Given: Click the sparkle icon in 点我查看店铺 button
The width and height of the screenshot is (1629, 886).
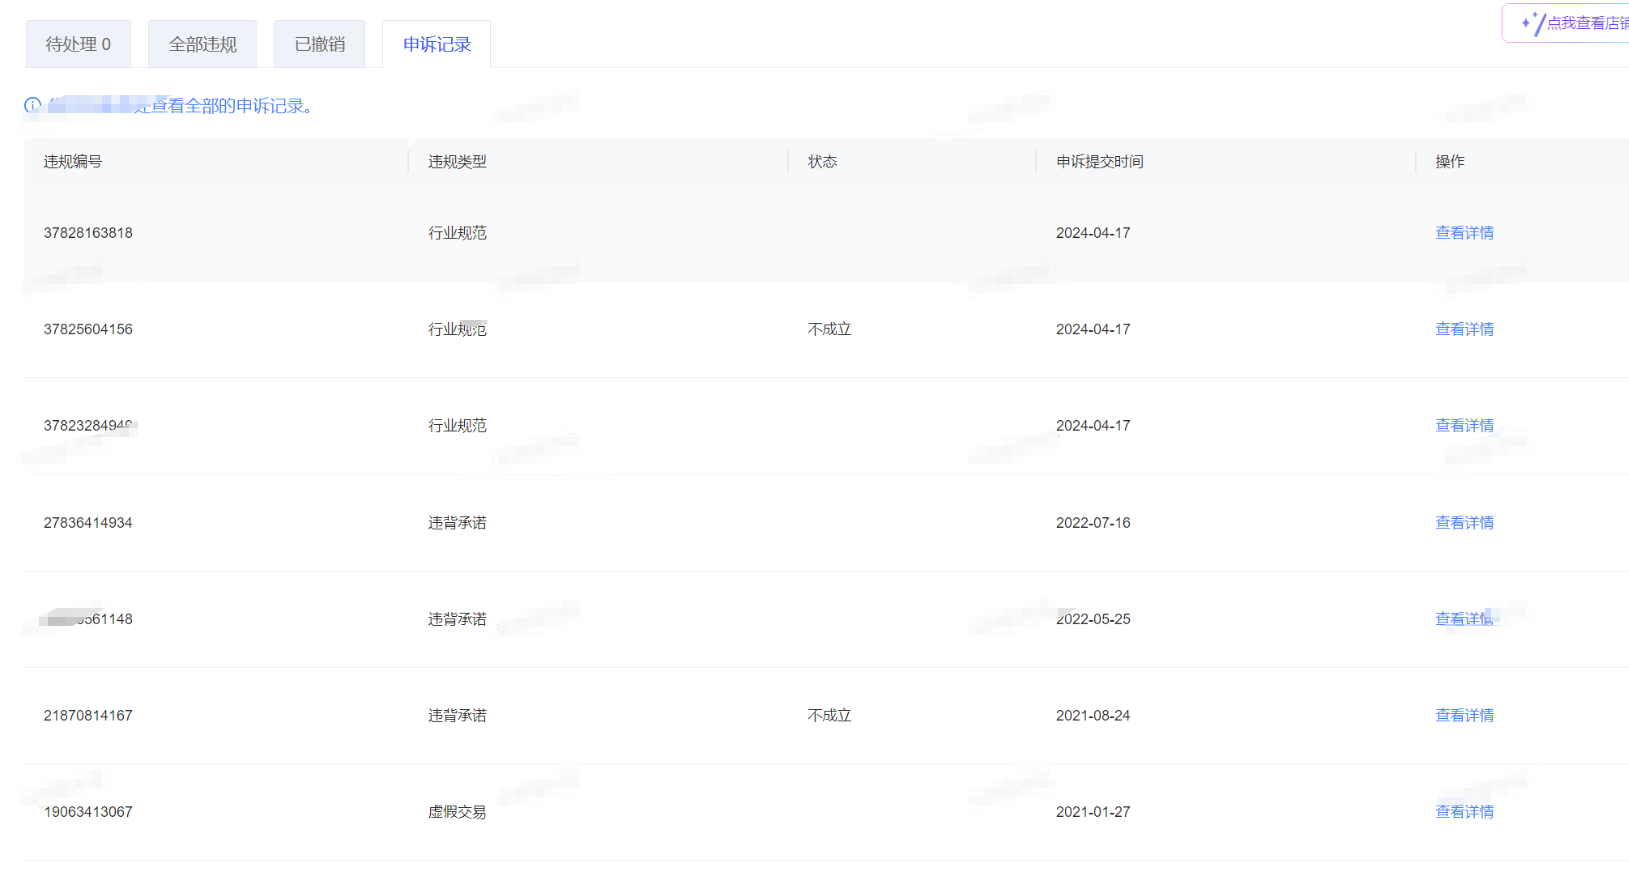Looking at the screenshot, I should [1532, 23].
